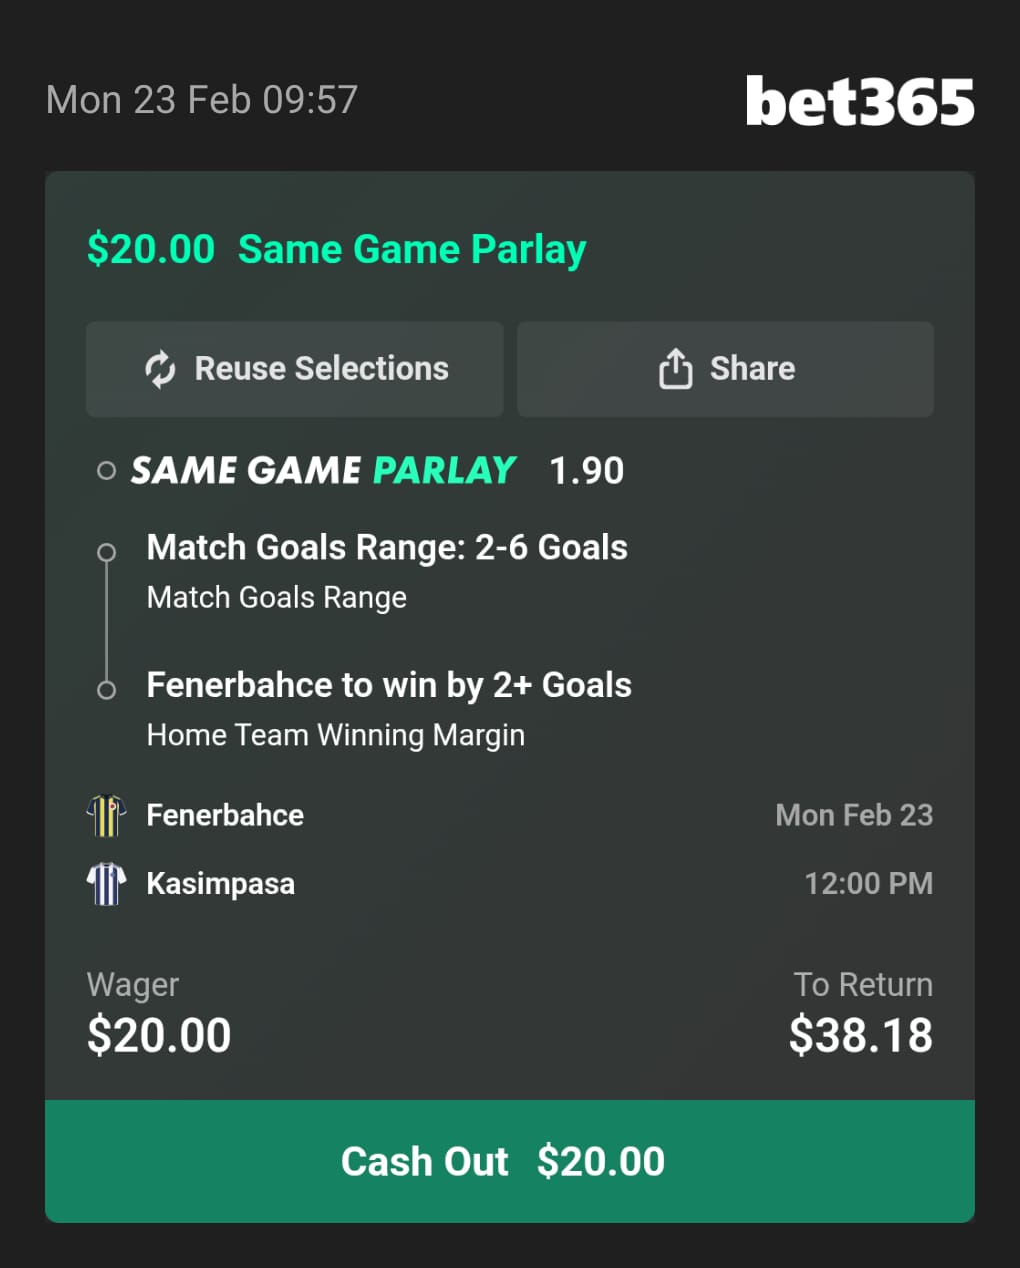Select Match Goals Range: 2-6 Goals selection
The width and height of the screenshot is (1020, 1268).
(387, 548)
